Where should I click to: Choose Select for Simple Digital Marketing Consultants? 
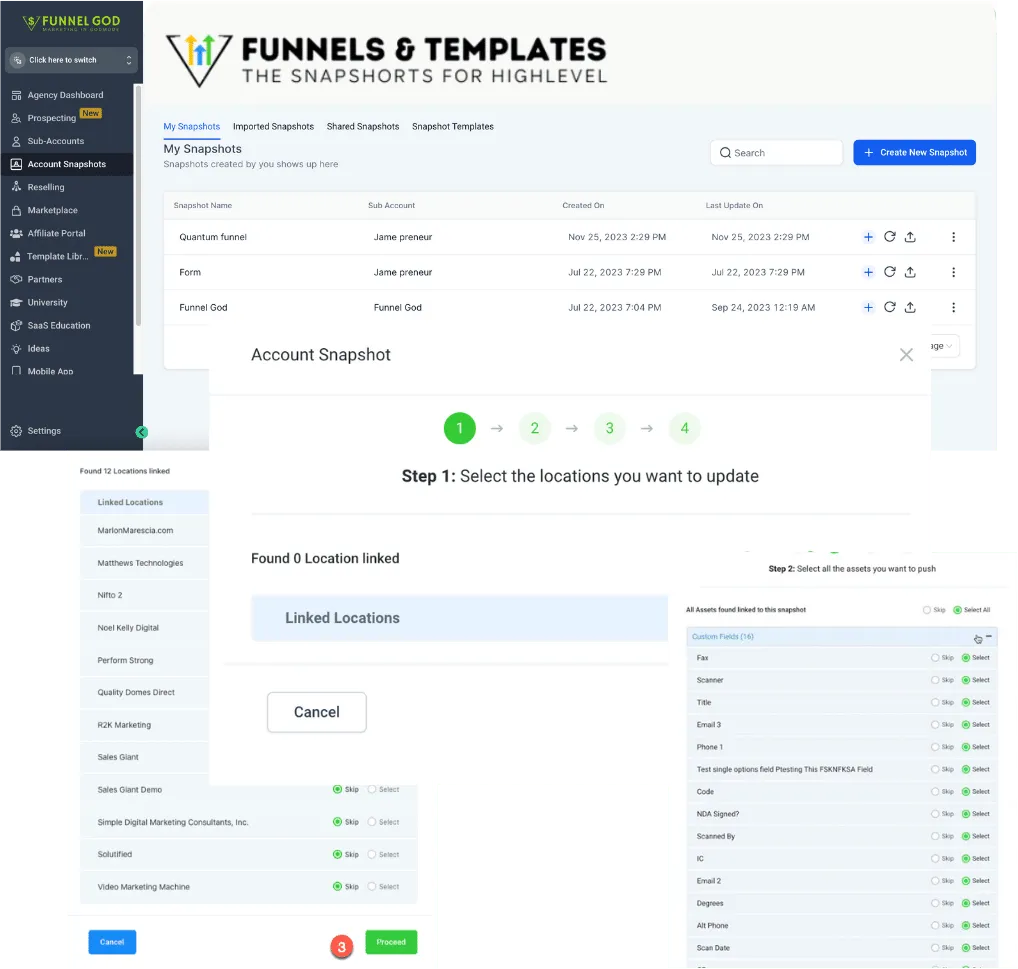[x=372, y=822]
